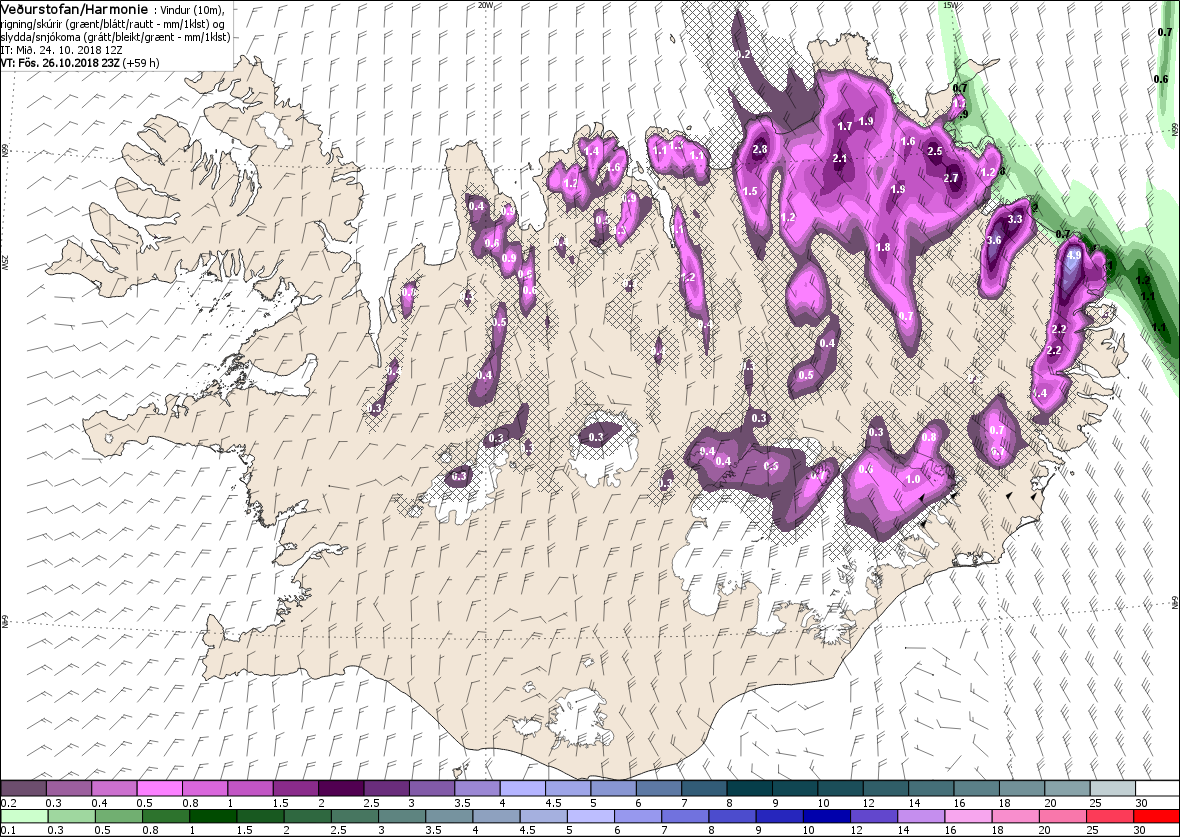The image size is (1180, 837).
Task: Select bottom-row swatch between 4 and 4.5
Action: pos(496,816)
